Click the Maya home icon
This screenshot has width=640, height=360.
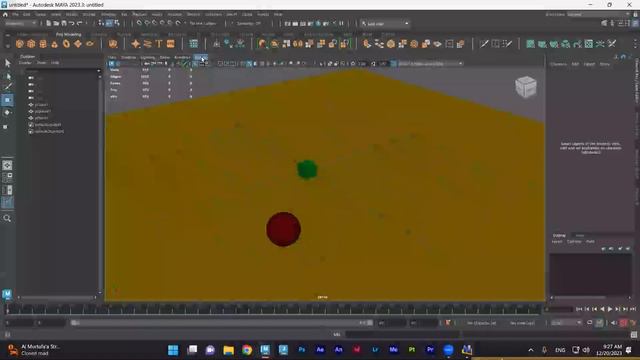pyautogui.click(x=5, y=14)
